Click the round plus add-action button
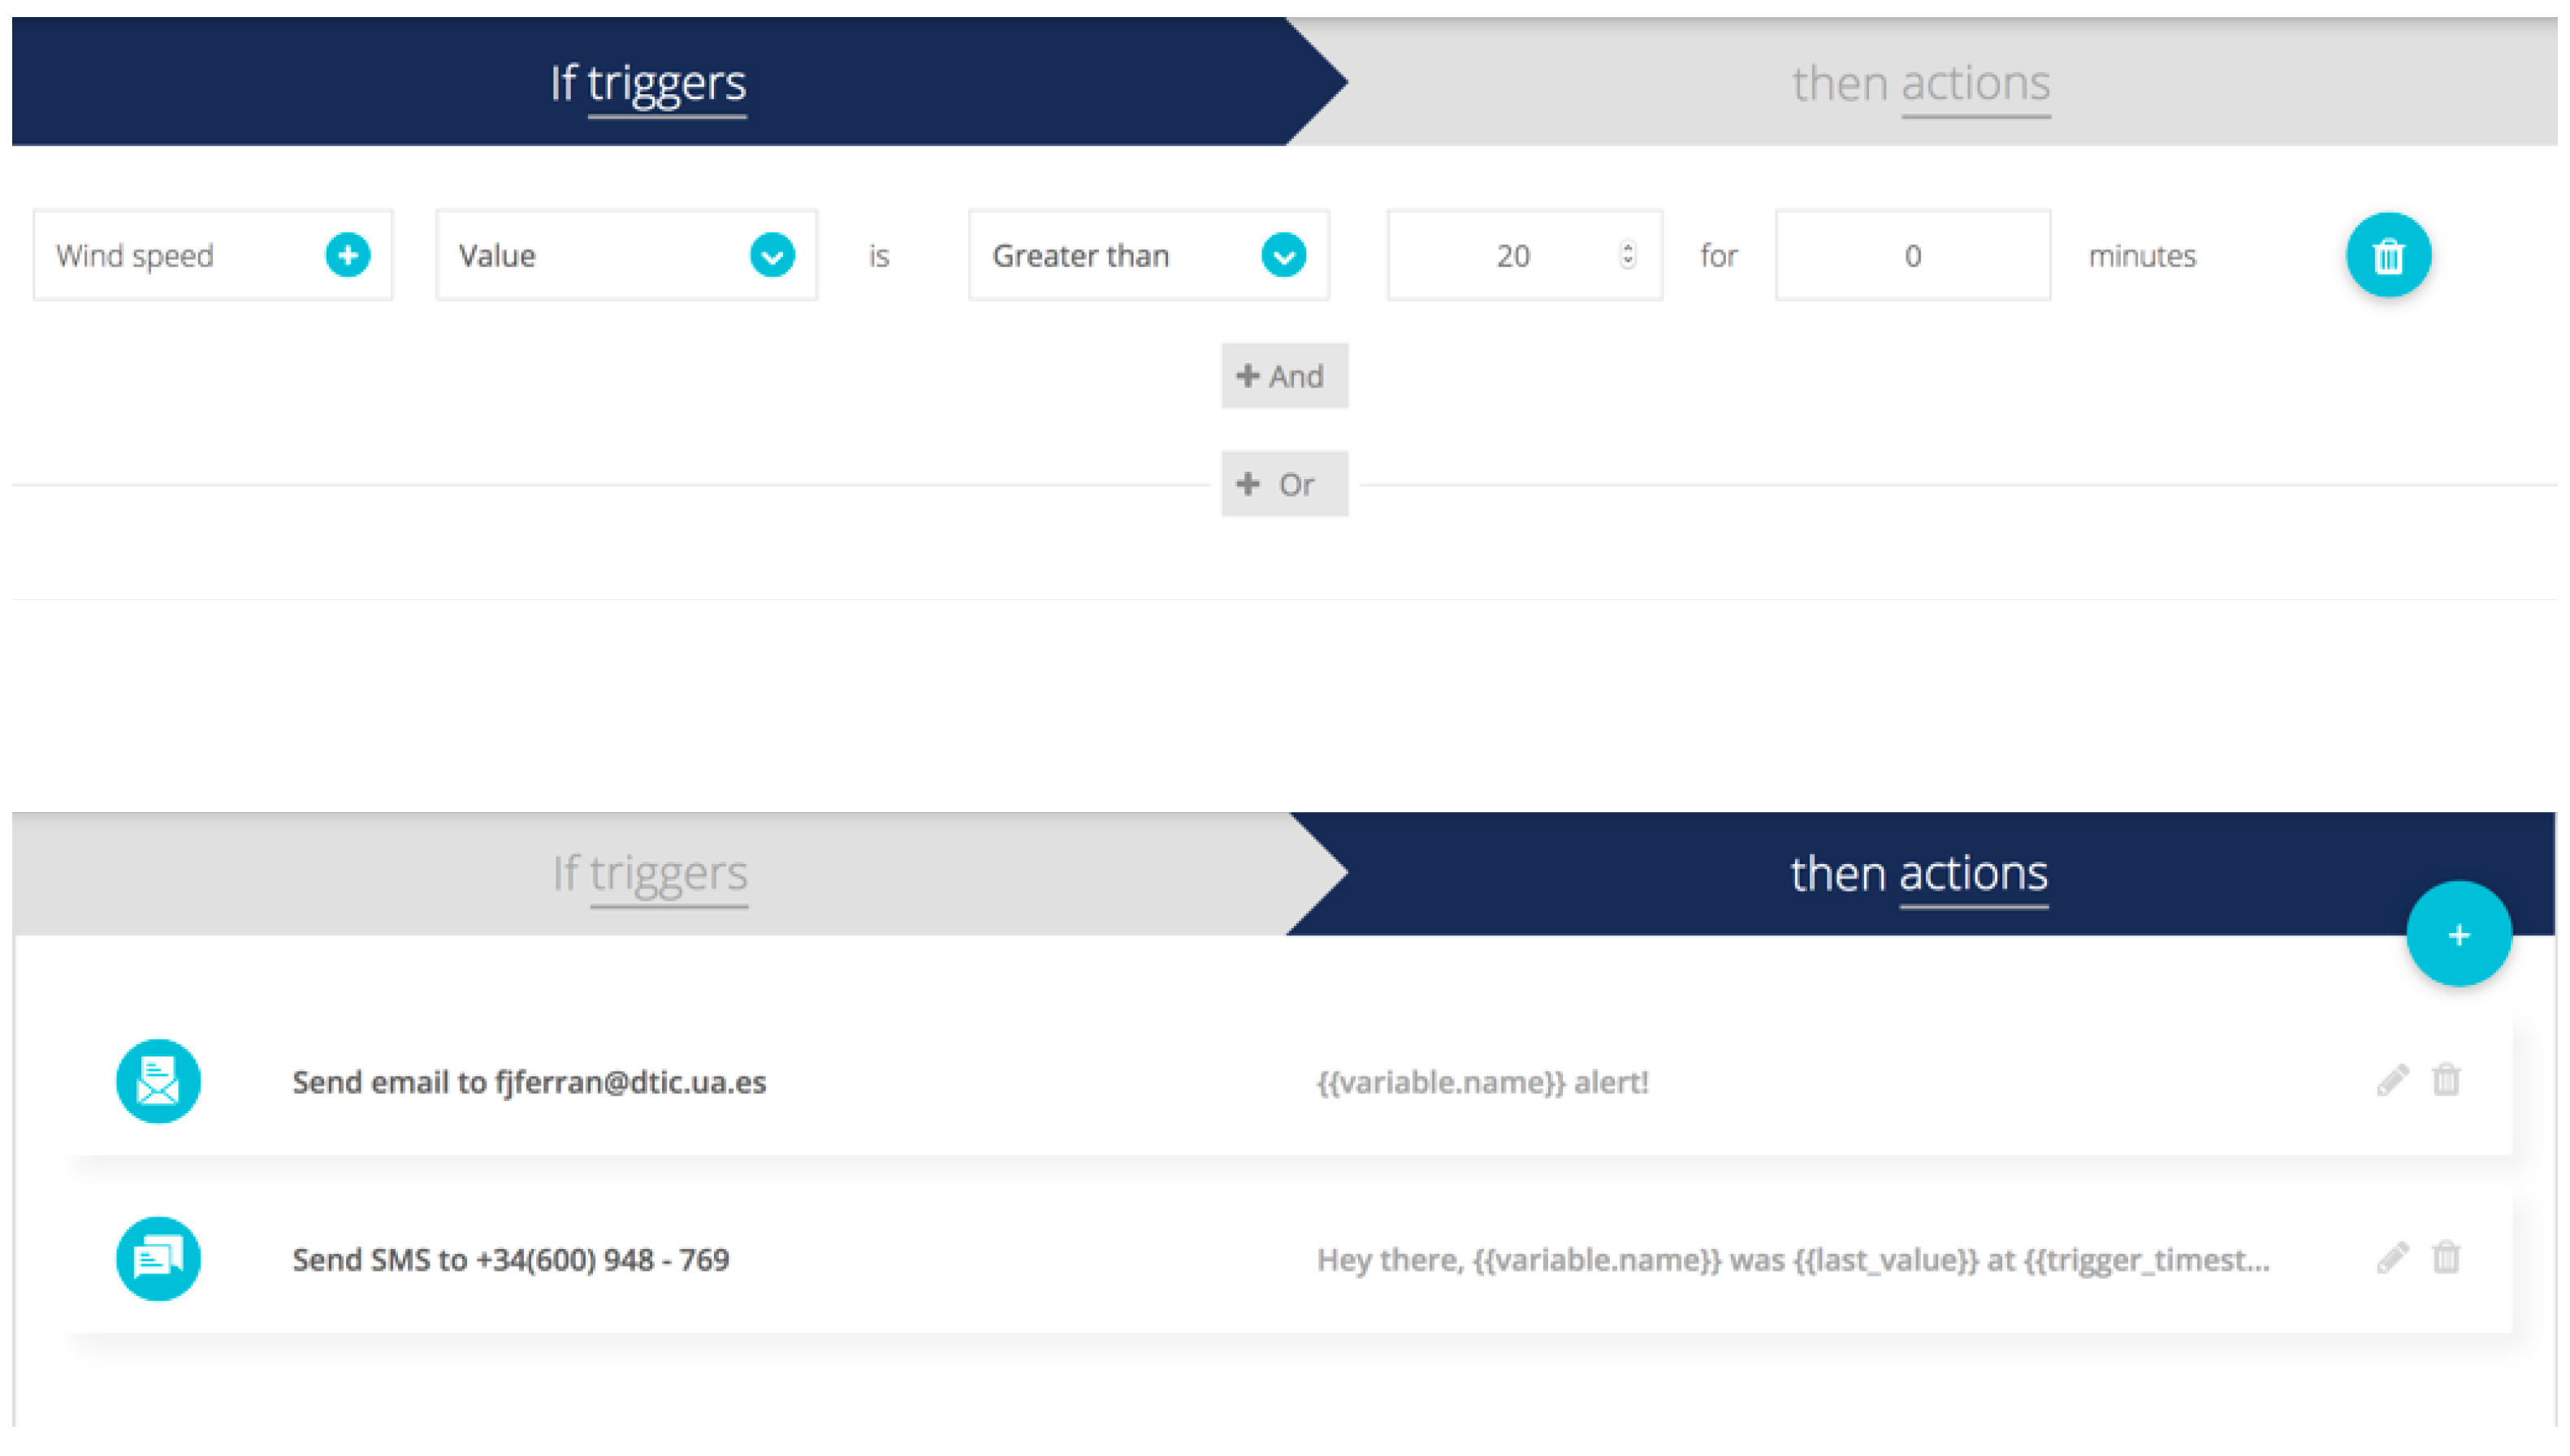The width and height of the screenshot is (2570, 1456). click(2457, 934)
